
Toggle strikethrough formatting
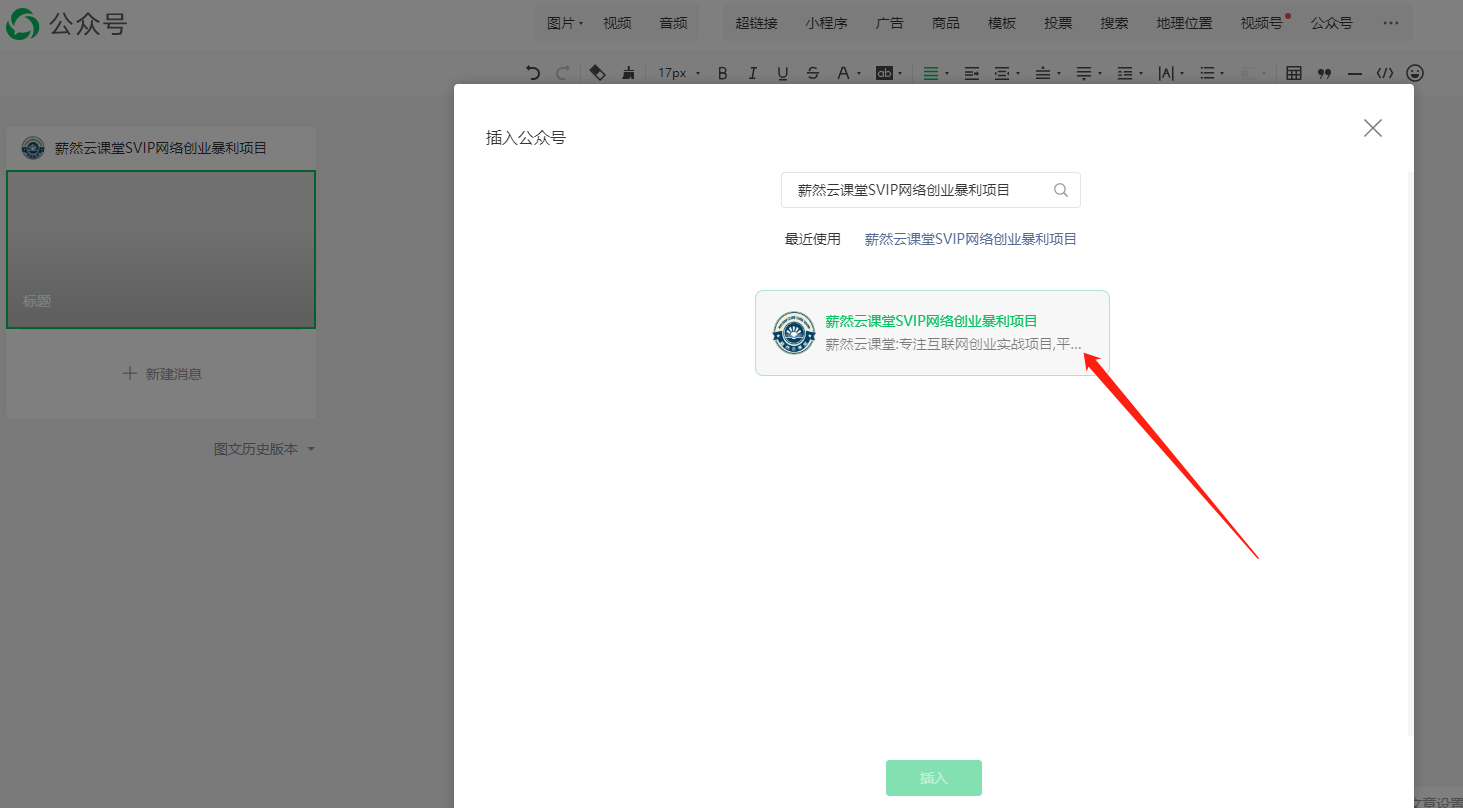(x=813, y=73)
